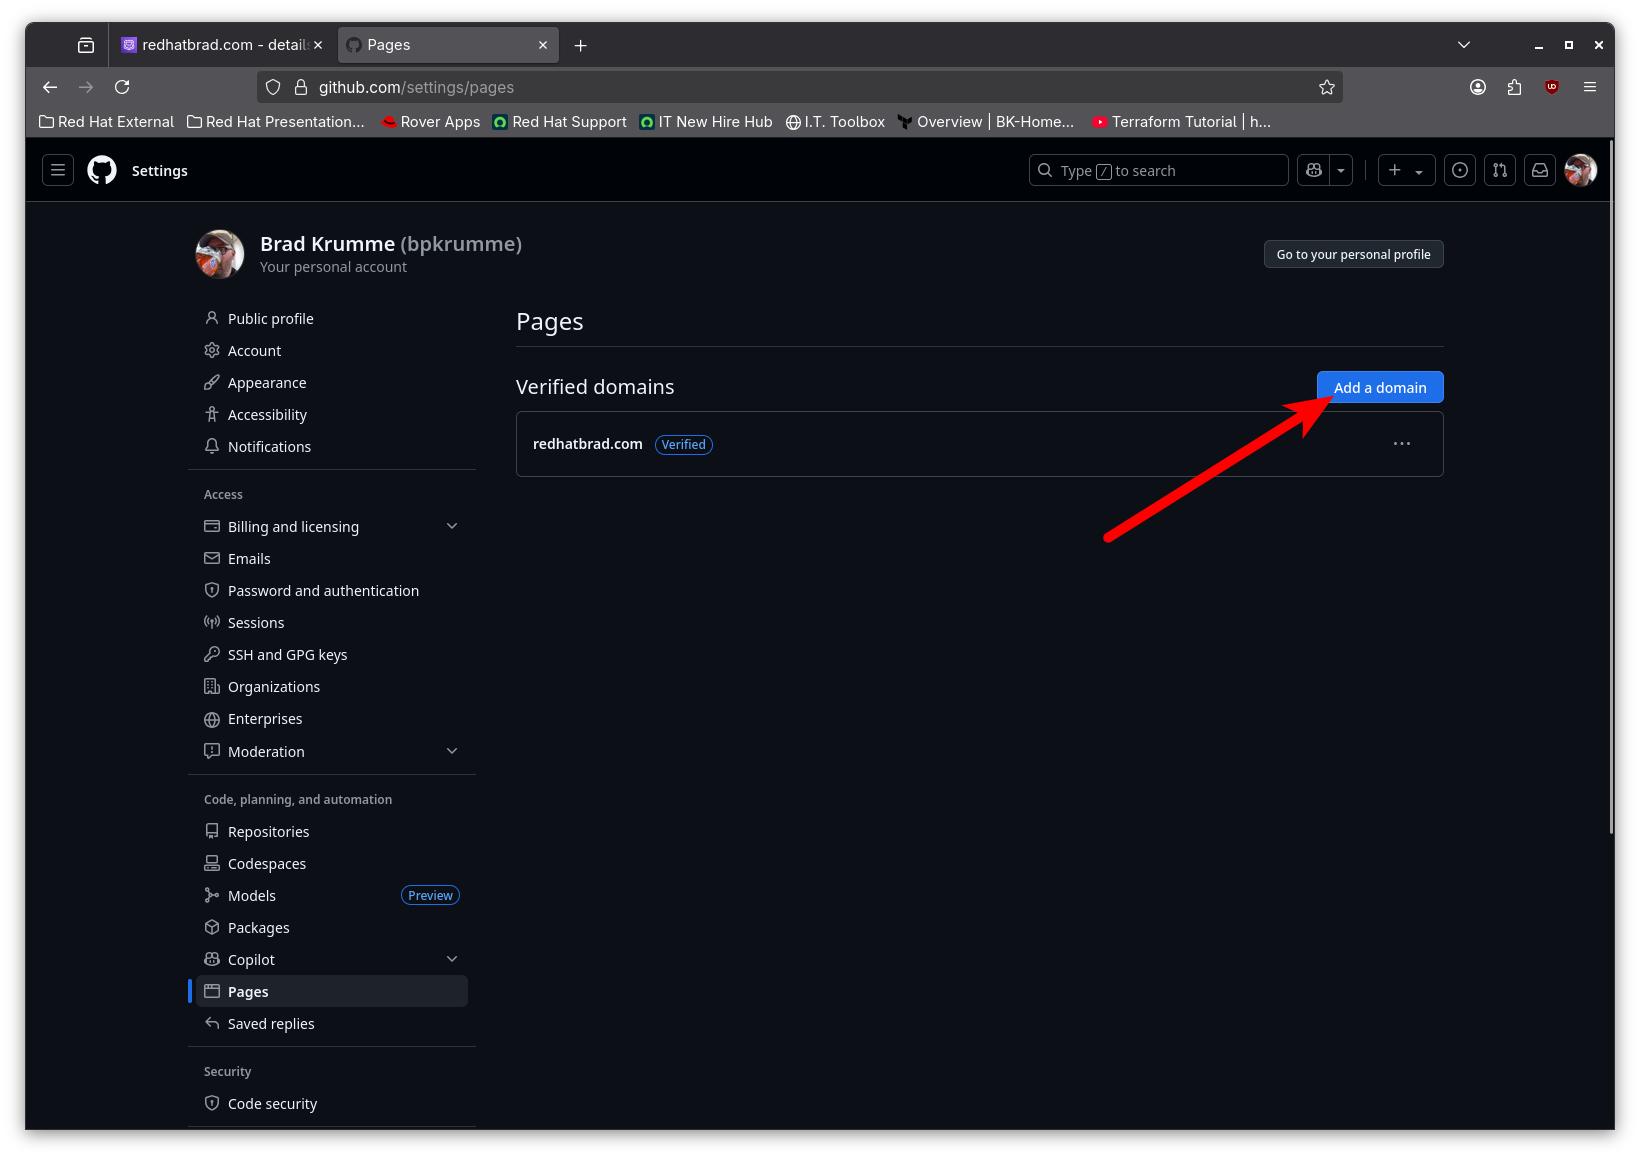Expand the Copilot dropdown arrow in header
The image size is (1640, 1158).
point(1341,170)
